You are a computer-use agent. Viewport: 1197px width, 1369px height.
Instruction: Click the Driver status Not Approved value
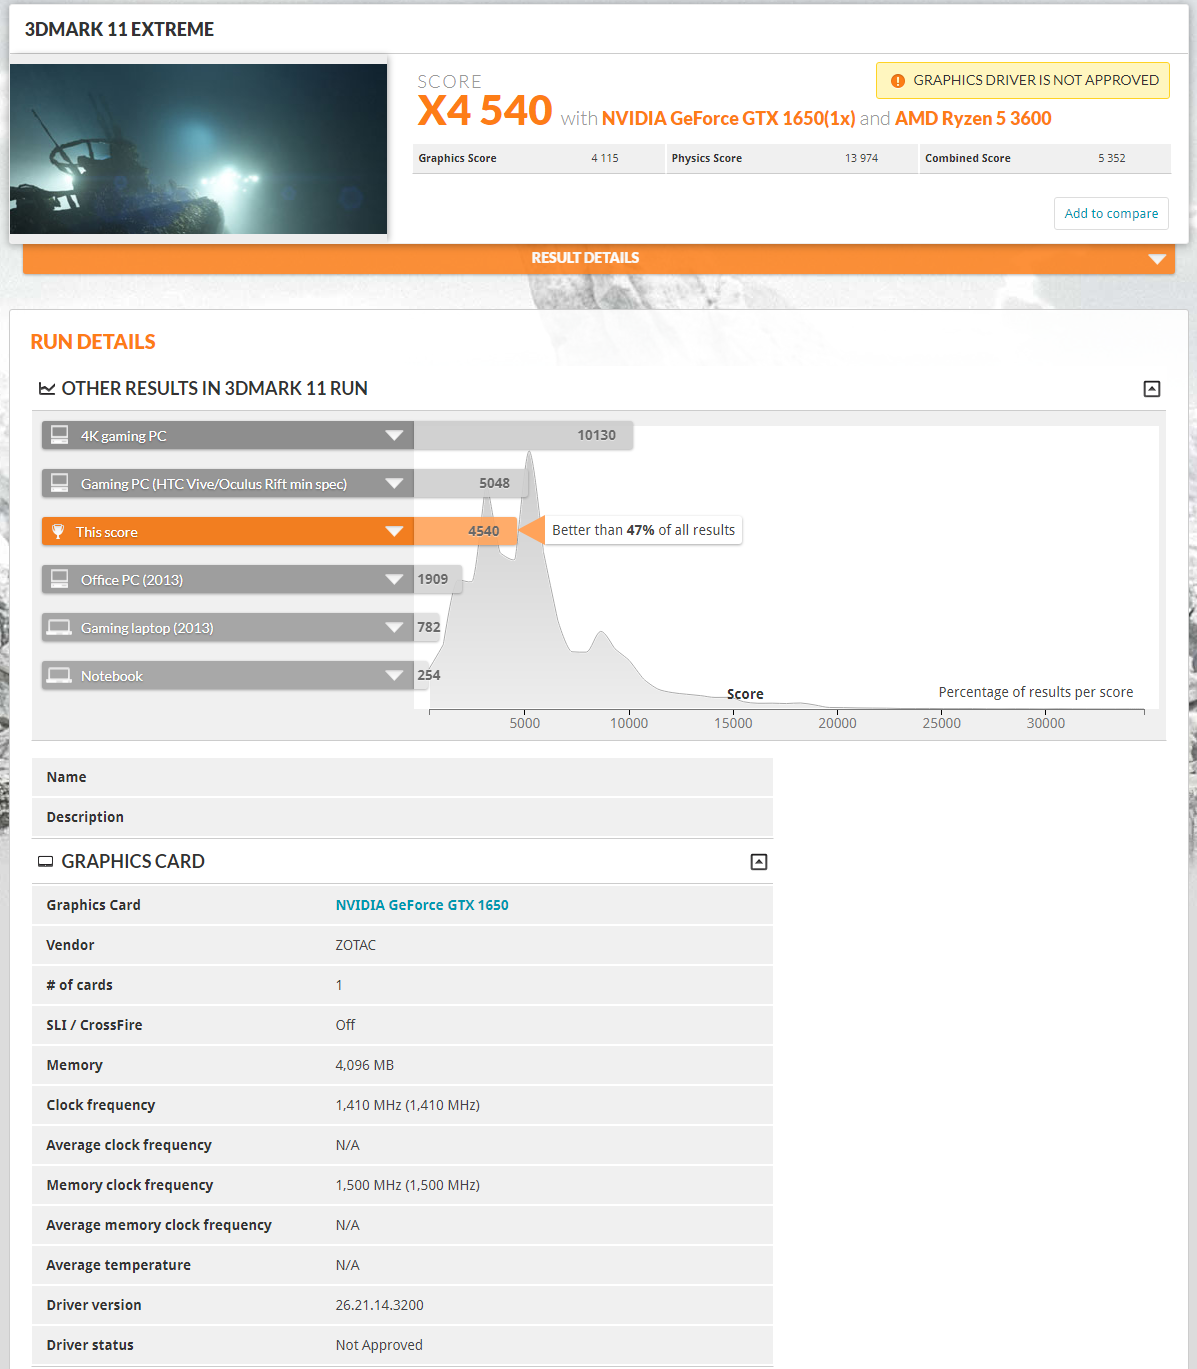coord(379,1345)
